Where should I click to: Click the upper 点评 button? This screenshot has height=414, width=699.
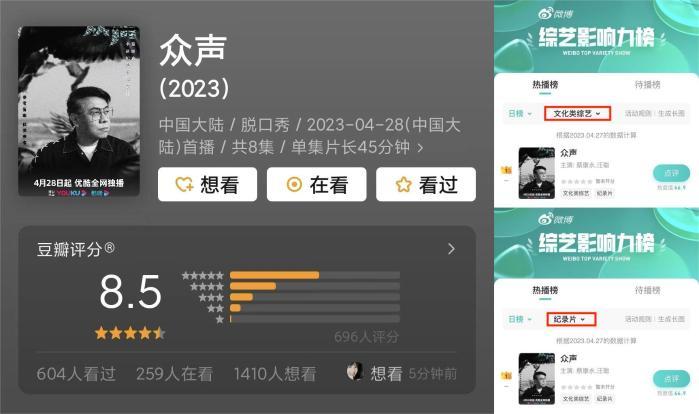(x=671, y=173)
